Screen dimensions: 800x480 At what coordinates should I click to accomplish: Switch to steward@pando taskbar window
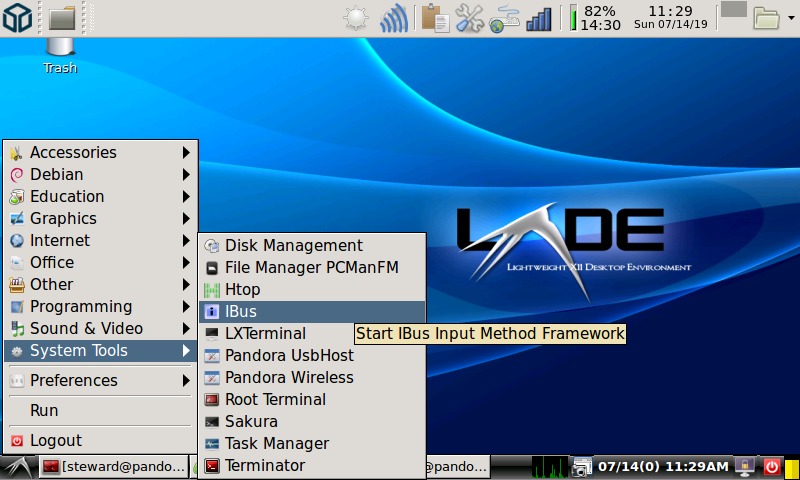pyautogui.click(x=113, y=467)
